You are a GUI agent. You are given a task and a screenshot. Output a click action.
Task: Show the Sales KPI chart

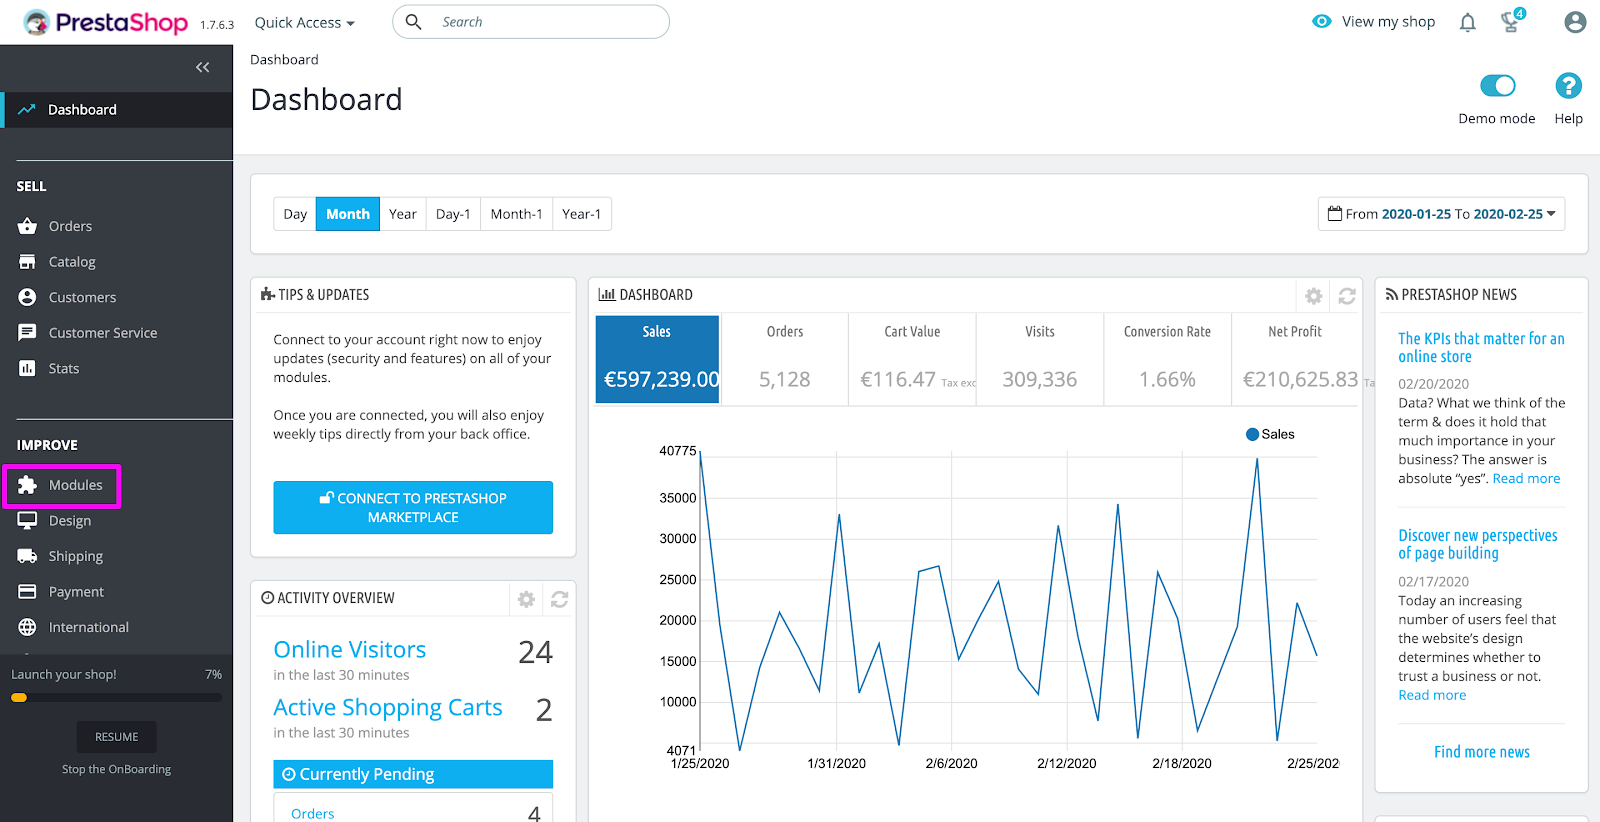click(x=657, y=360)
